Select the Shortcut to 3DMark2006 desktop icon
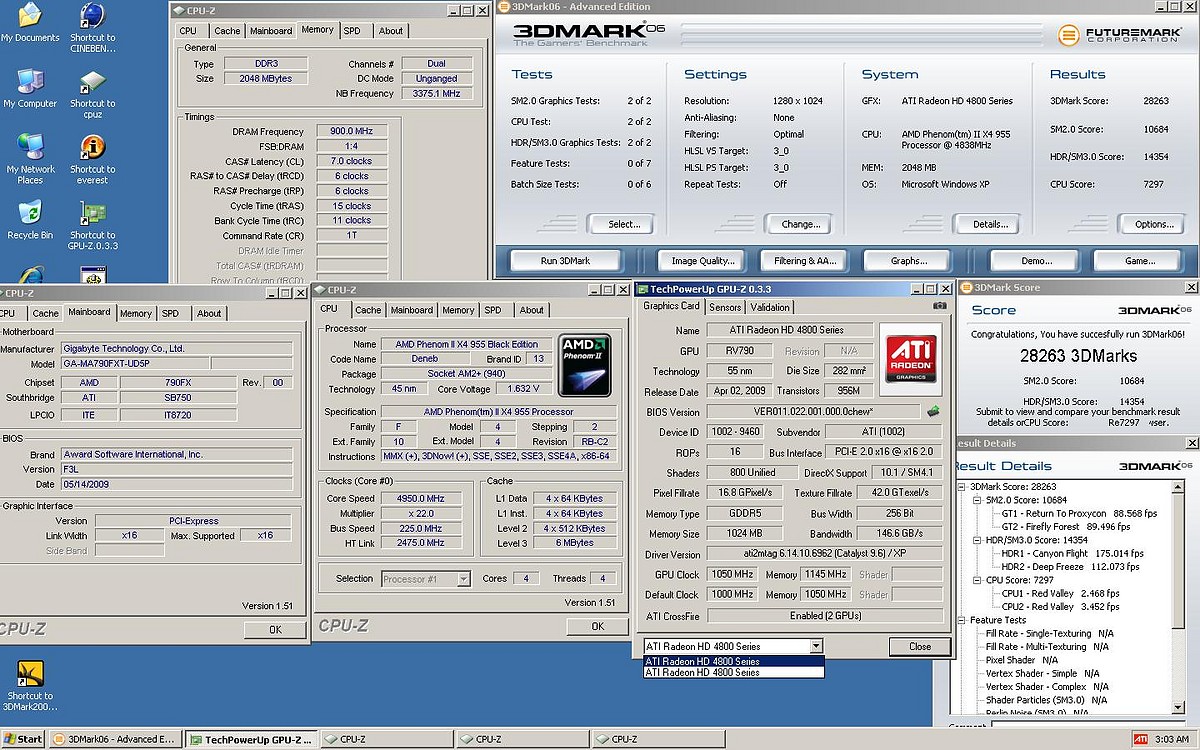The height and width of the screenshot is (750, 1200). [x=30, y=673]
